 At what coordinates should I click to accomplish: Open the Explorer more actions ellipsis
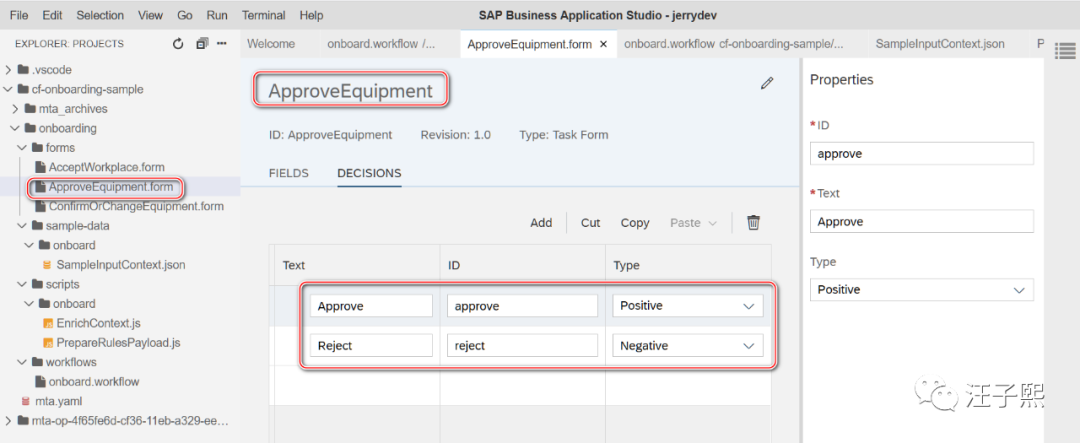pos(222,44)
